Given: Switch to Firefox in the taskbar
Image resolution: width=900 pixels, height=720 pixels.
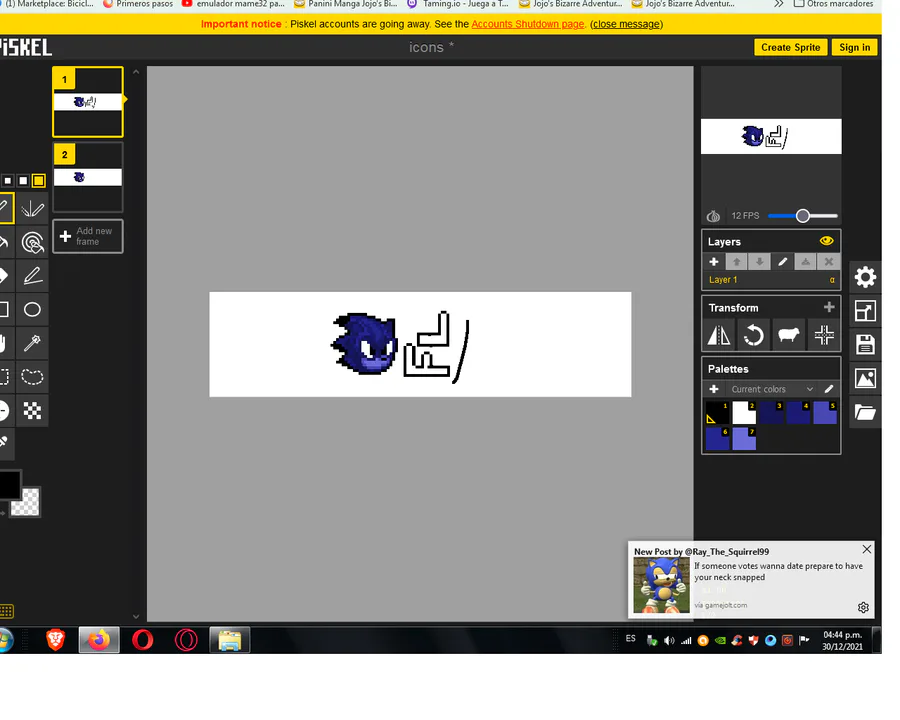Looking at the screenshot, I should pyautogui.click(x=99, y=640).
